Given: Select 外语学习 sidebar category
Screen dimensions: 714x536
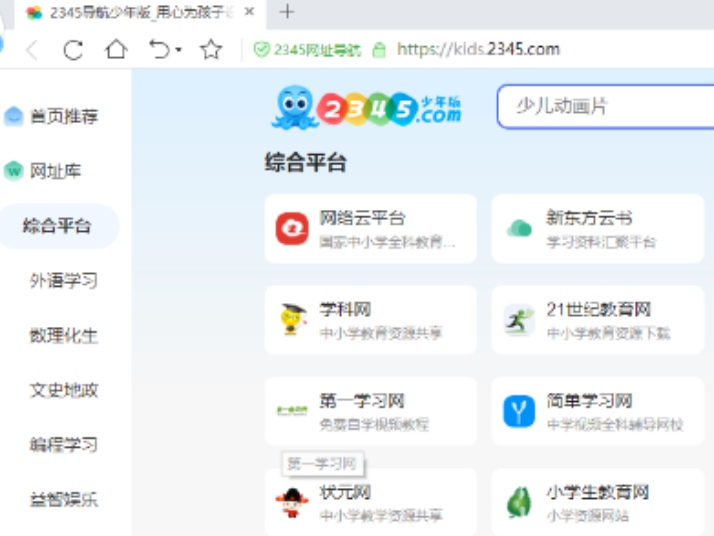Looking at the screenshot, I should [x=63, y=281].
